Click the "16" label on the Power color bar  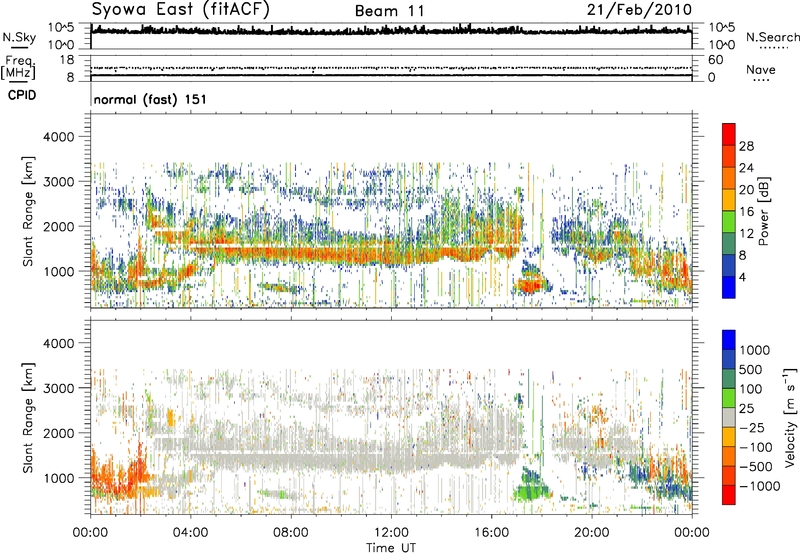point(746,212)
